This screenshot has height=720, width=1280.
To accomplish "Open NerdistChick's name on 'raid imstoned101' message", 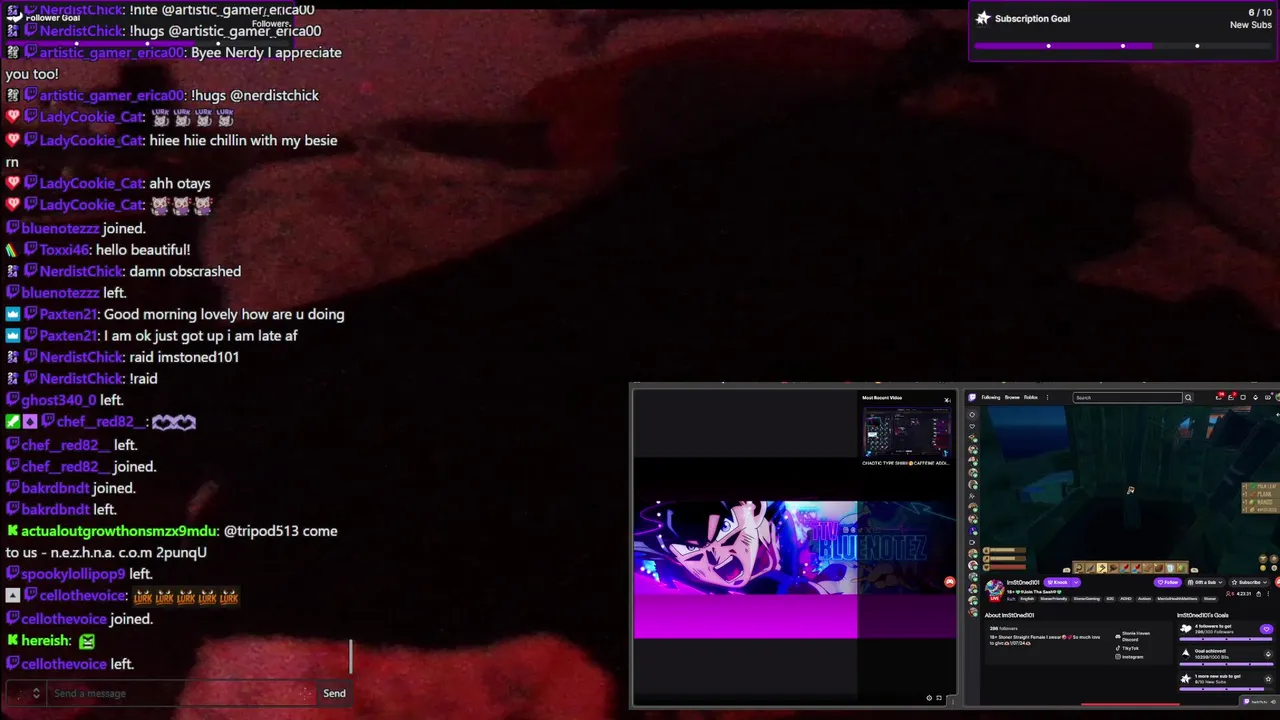I will [x=81, y=357].
